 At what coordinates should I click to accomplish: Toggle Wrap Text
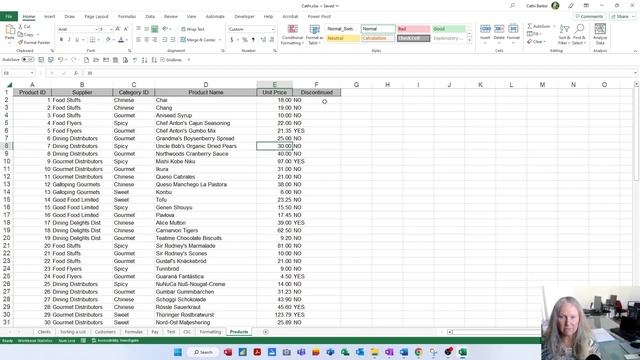click(193, 29)
